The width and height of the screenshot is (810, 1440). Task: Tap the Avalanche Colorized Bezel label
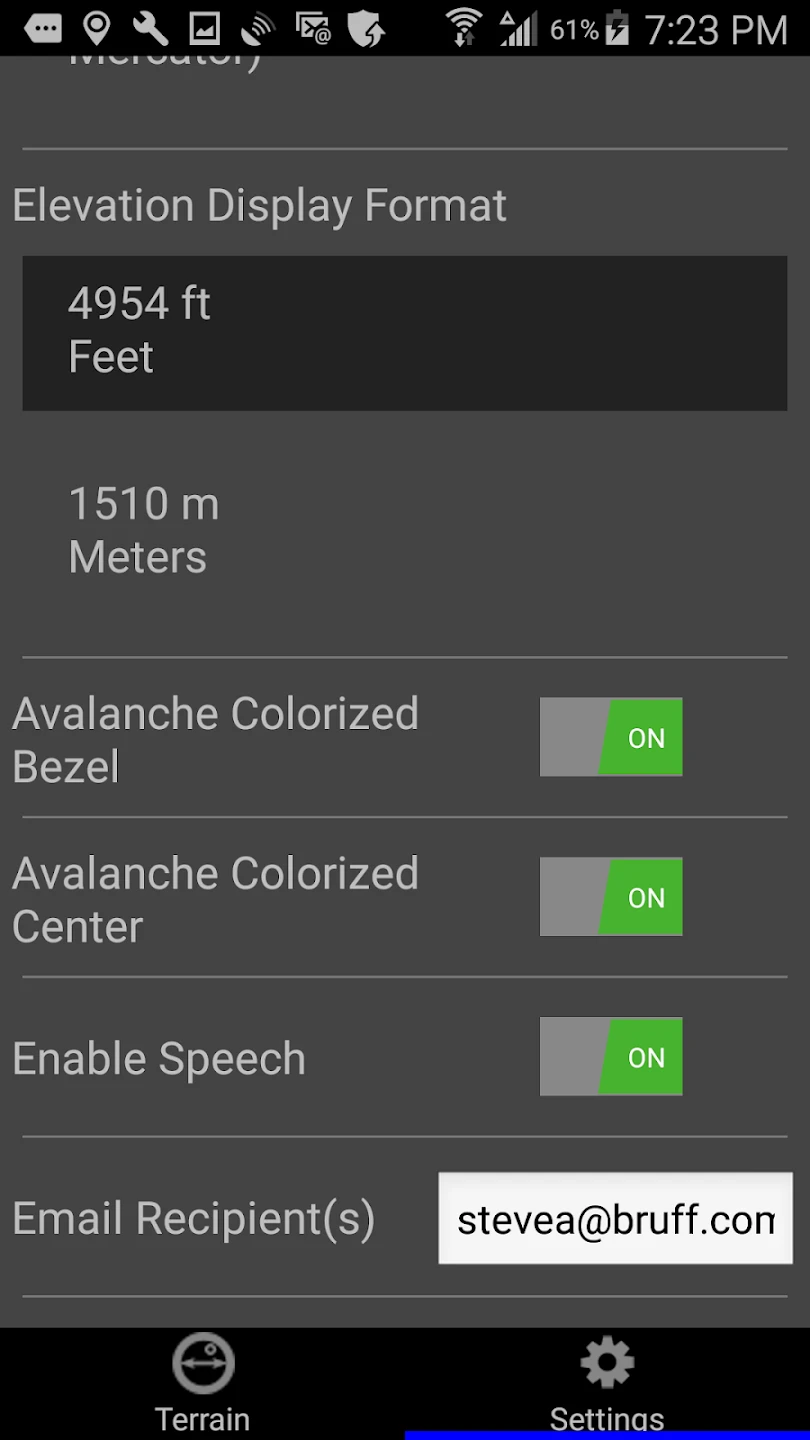[216, 739]
